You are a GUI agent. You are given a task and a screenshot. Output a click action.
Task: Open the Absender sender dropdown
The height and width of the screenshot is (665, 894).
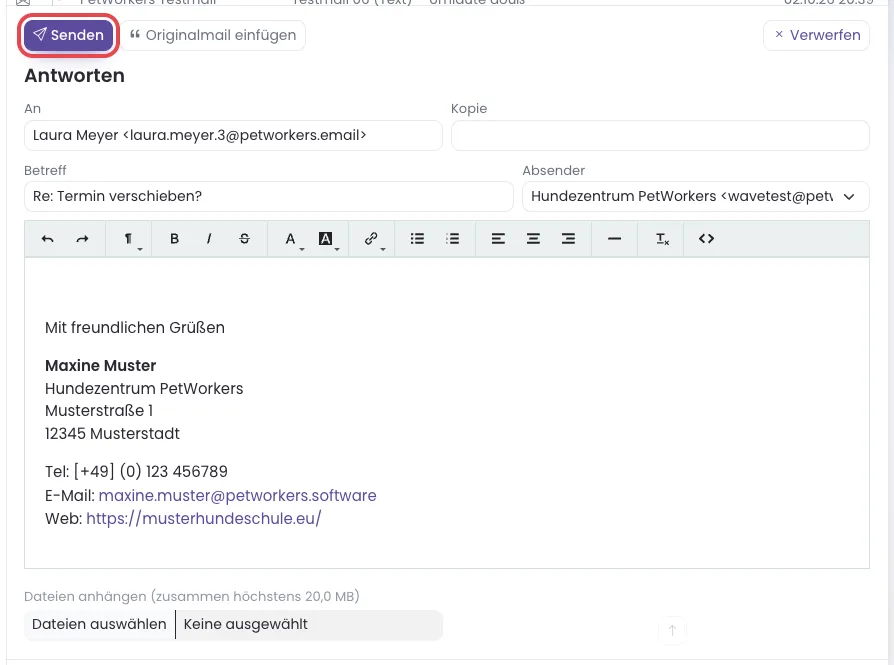[696, 196]
